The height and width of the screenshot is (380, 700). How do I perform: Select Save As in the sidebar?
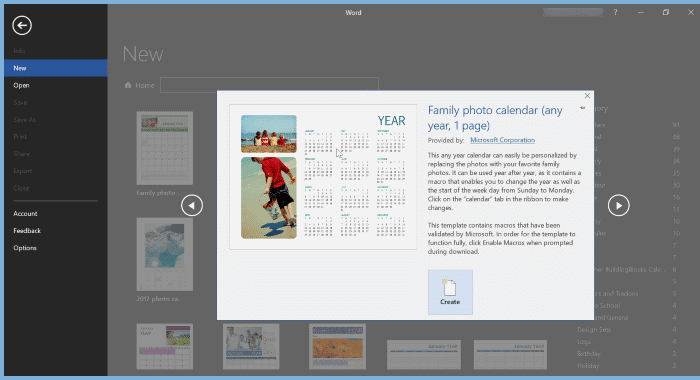point(56,120)
